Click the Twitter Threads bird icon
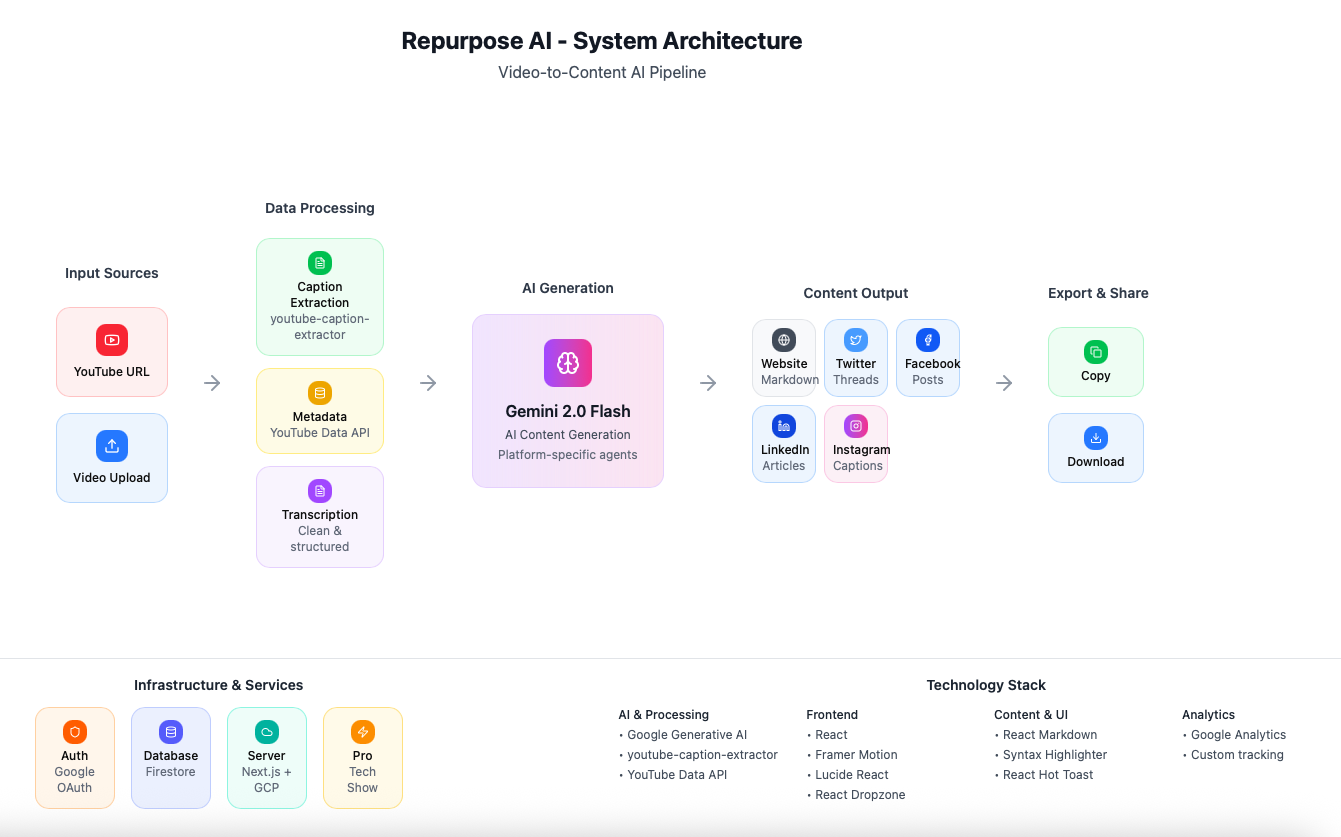The height and width of the screenshot is (837, 1341). coord(856,340)
